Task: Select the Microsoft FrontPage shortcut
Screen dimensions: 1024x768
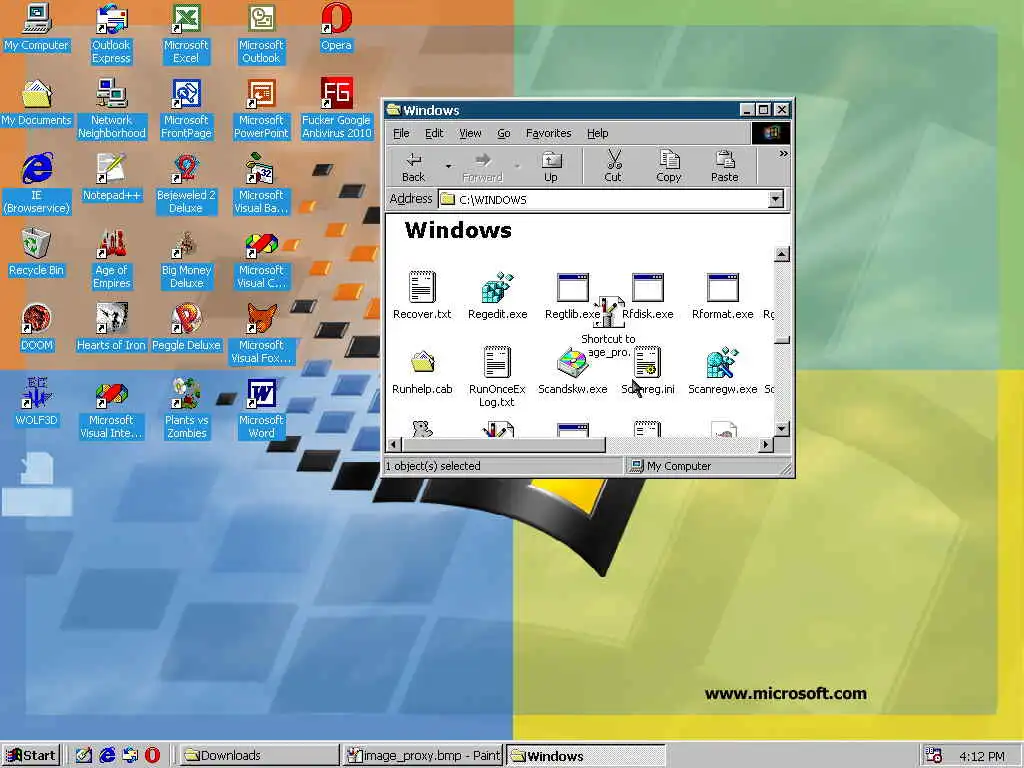Action: coord(186,109)
